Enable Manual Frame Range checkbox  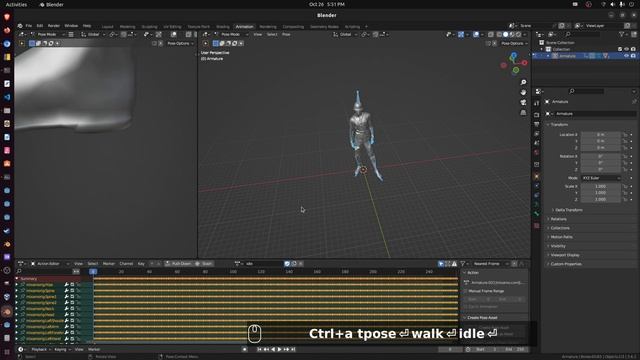tap(466, 291)
